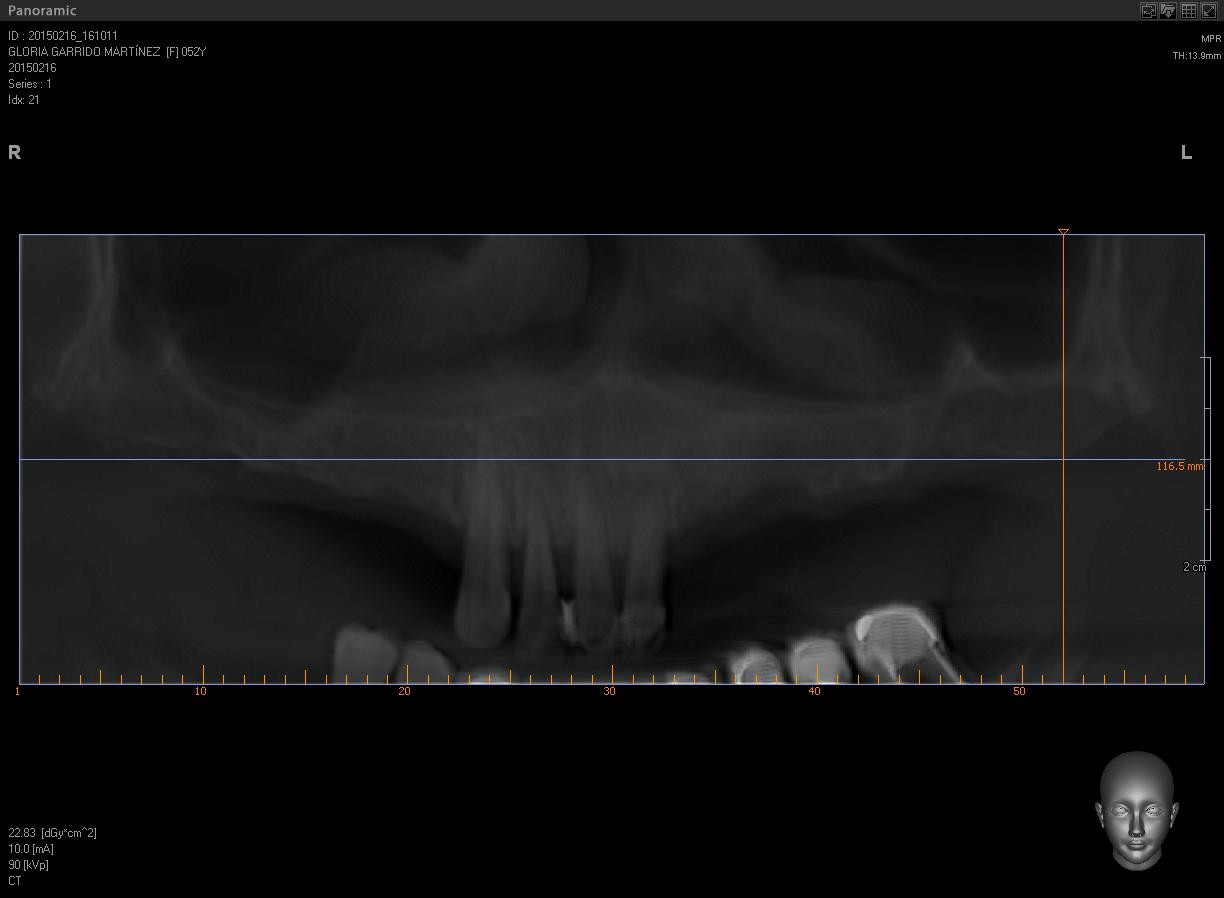Click the L orientation marker
The image size is (1224, 898).
(1186, 152)
